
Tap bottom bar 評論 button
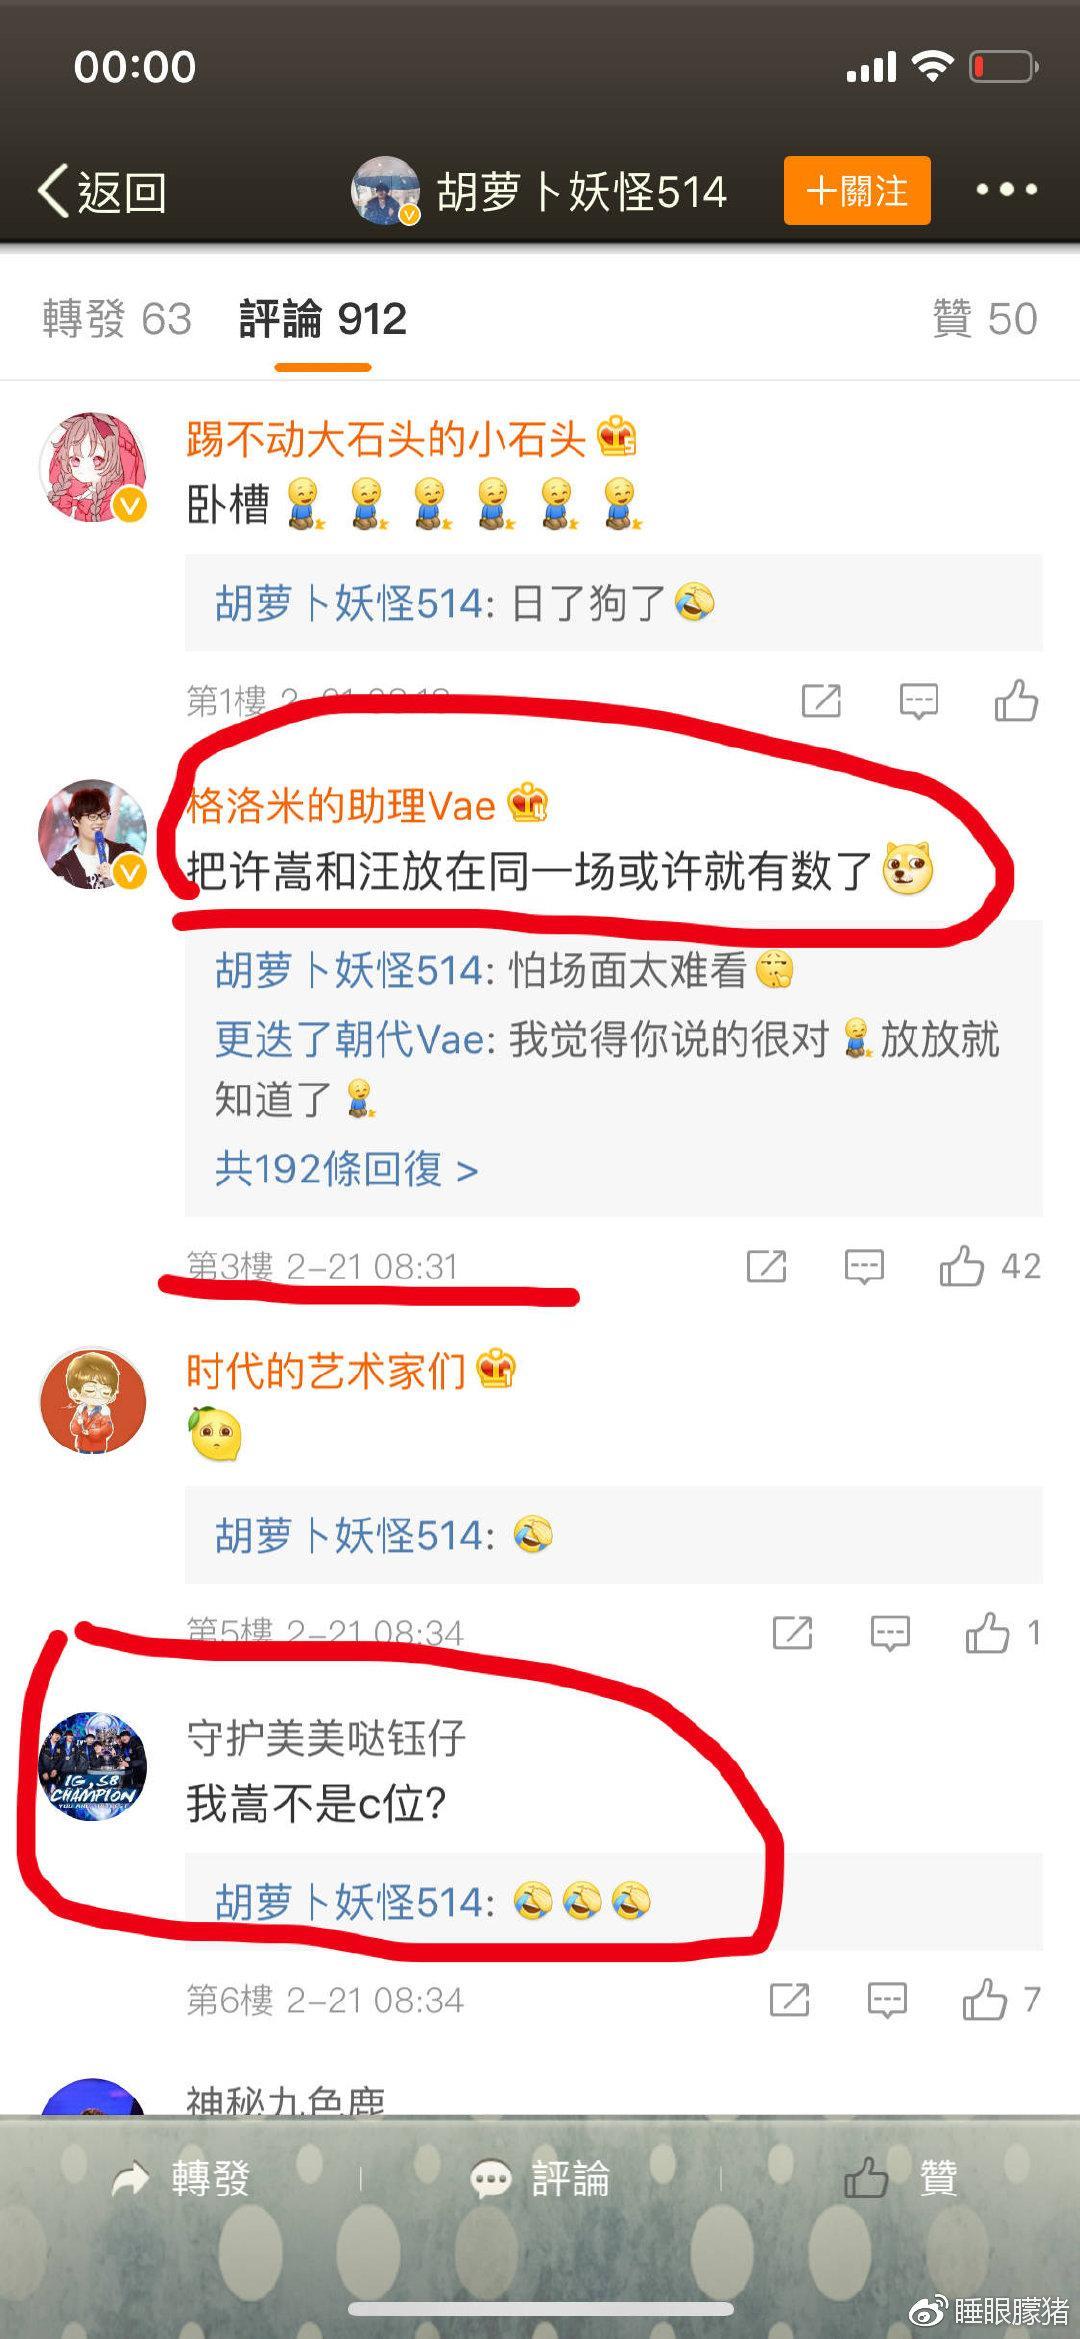(540, 2177)
